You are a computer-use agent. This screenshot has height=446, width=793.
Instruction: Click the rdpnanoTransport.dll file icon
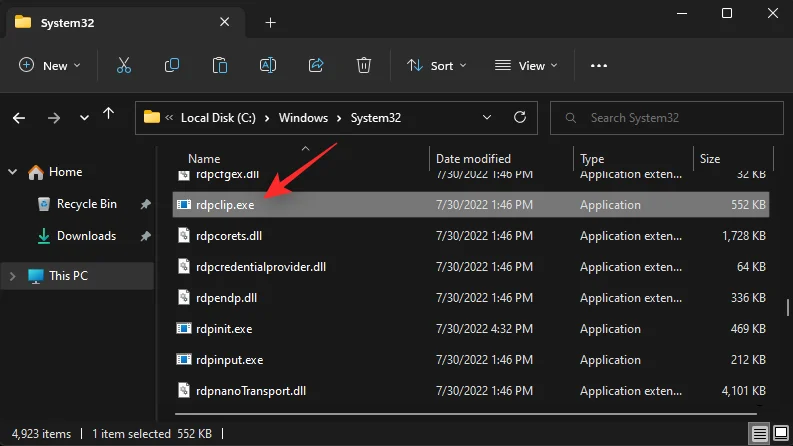184,390
